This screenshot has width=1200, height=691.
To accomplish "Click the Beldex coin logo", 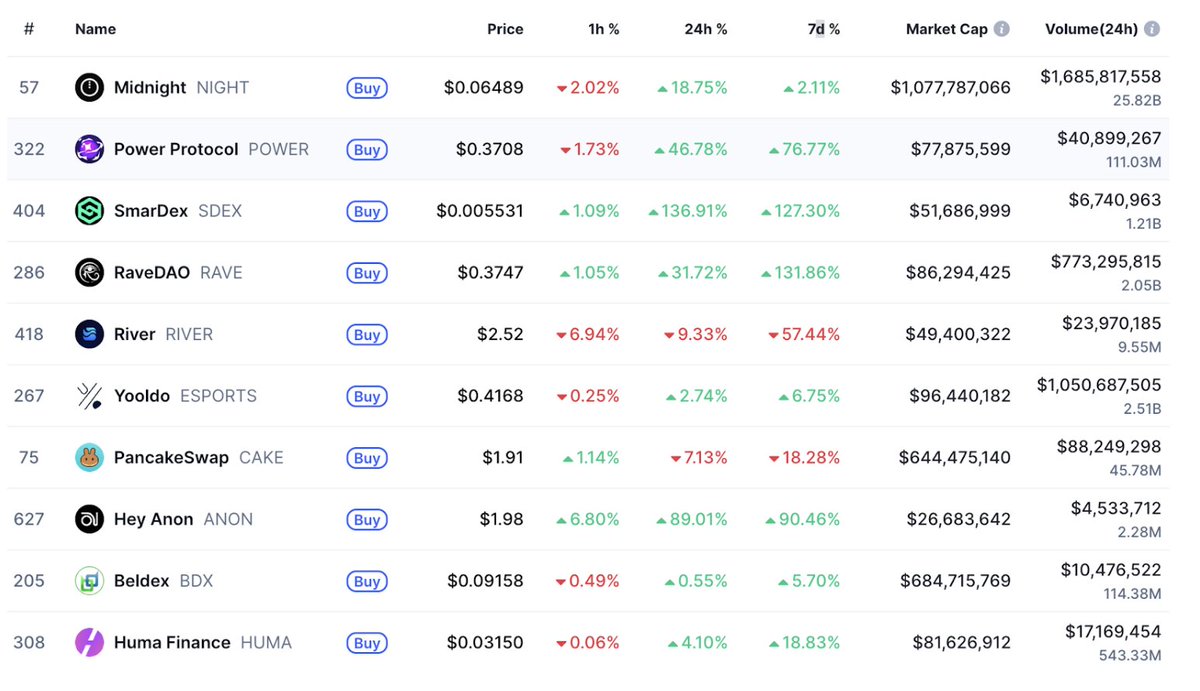I will click(89, 581).
